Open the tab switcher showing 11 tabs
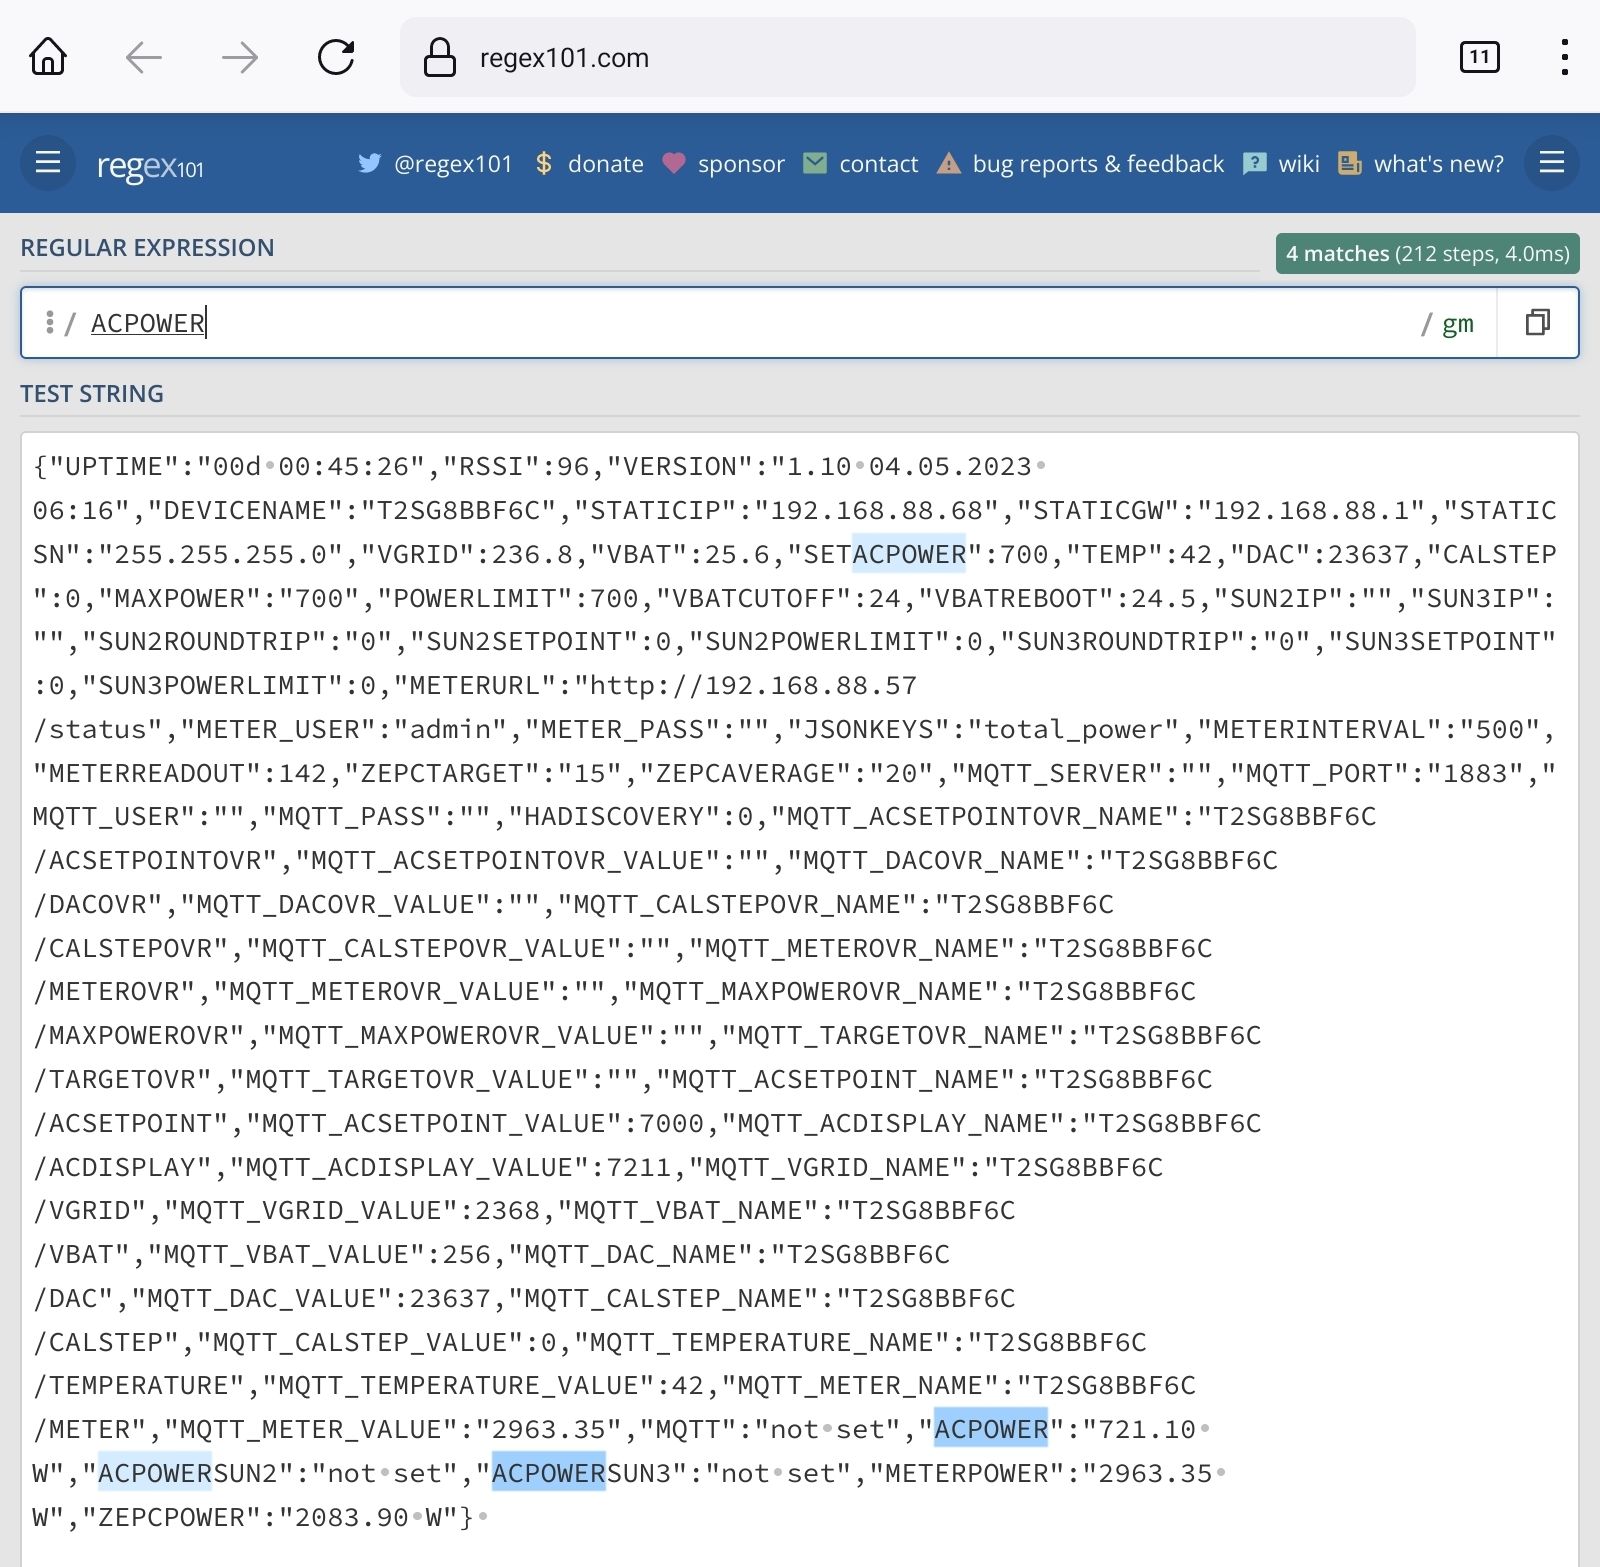Screen dimensions: 1600x1567 [x=1480, y=57]
